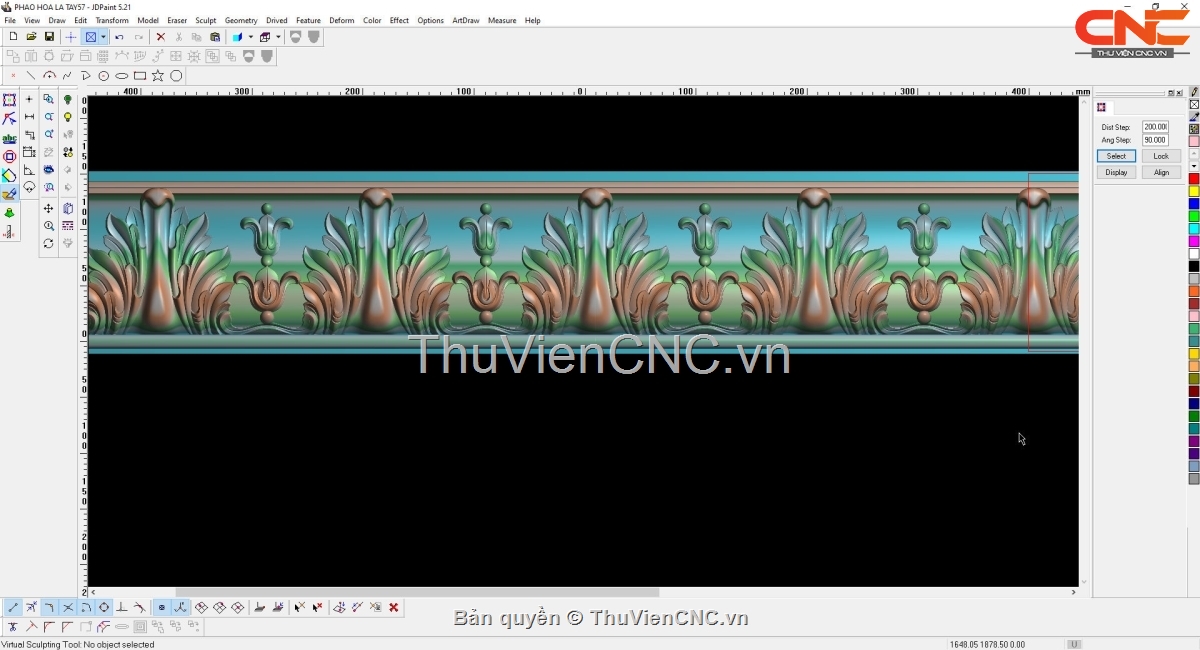Click the abc text tool icon
Image resolution: width=1200 pixels, height=650 pixels.
click(9, 138)
